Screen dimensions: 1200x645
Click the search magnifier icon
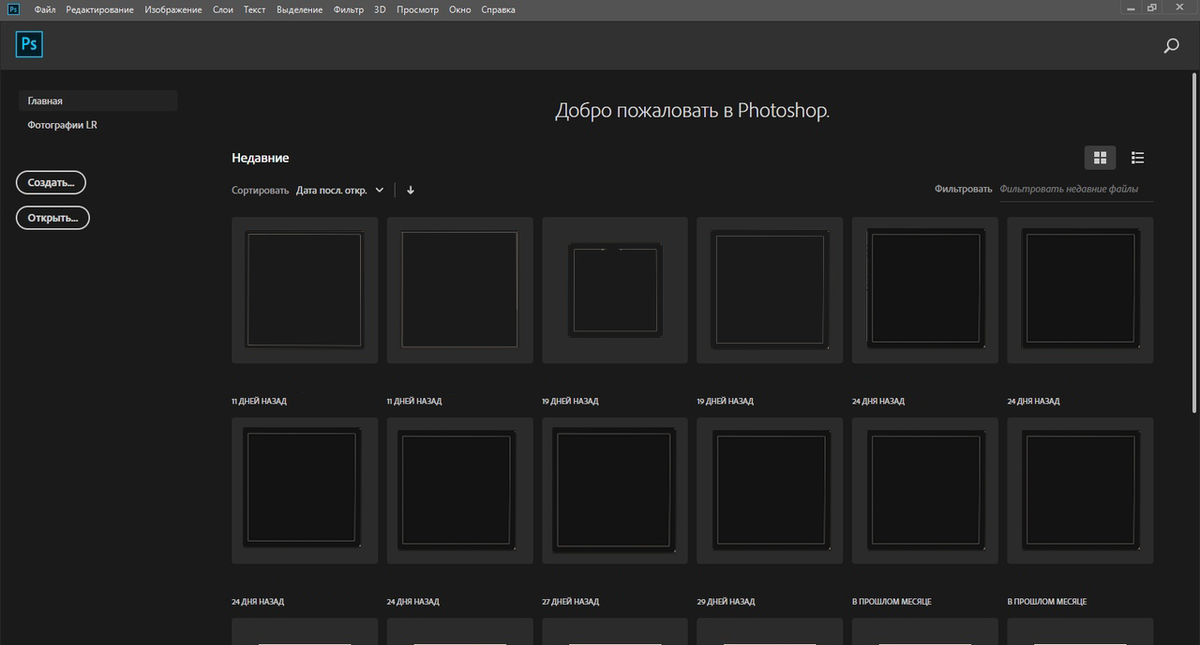point(1171,45)
